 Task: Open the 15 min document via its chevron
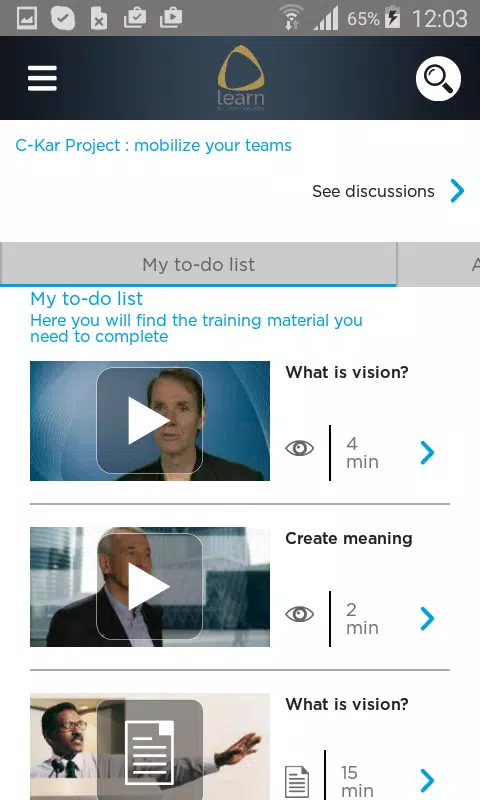427,780
